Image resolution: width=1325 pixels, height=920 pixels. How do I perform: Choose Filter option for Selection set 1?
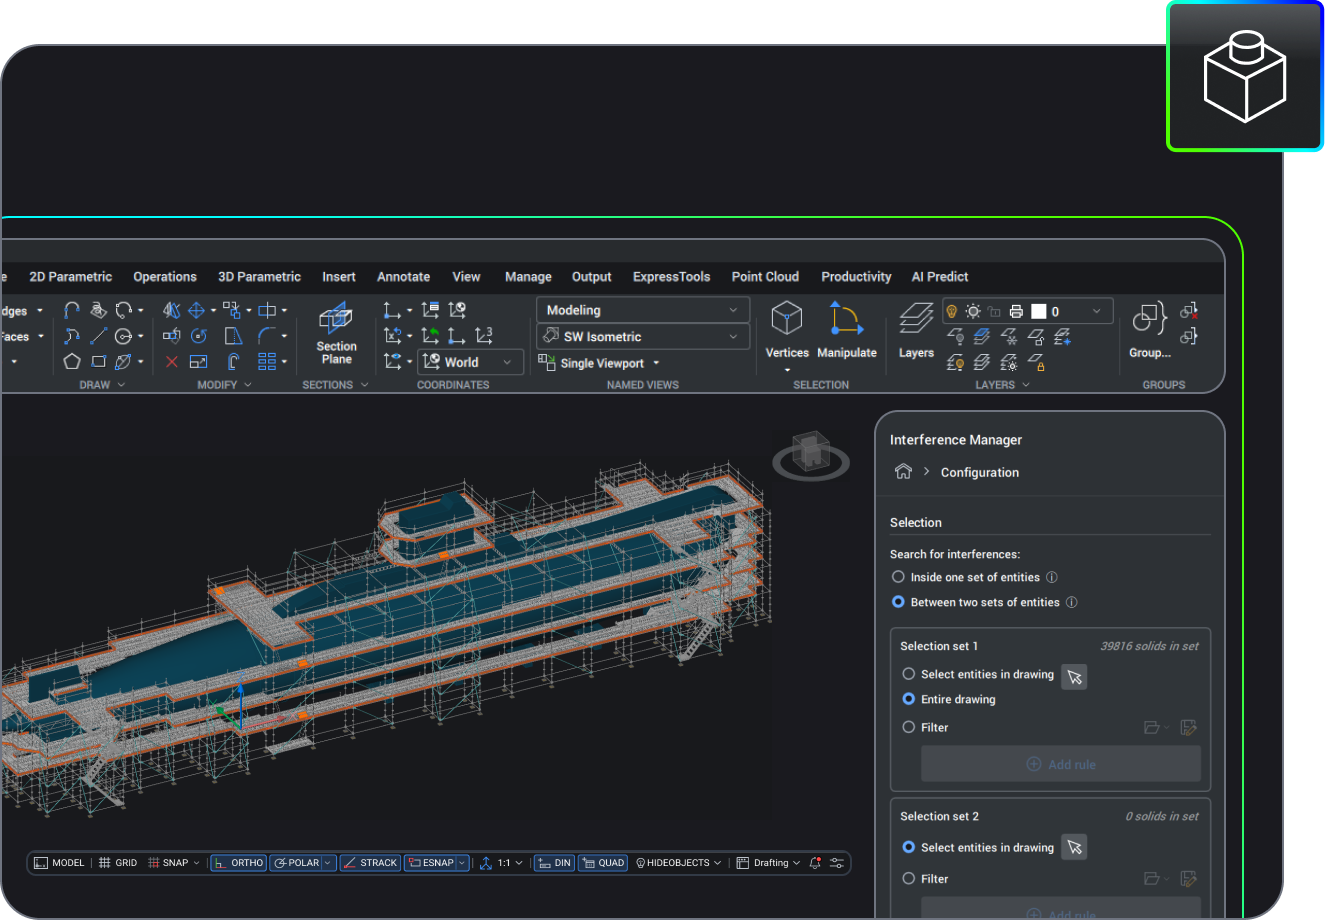909,727
